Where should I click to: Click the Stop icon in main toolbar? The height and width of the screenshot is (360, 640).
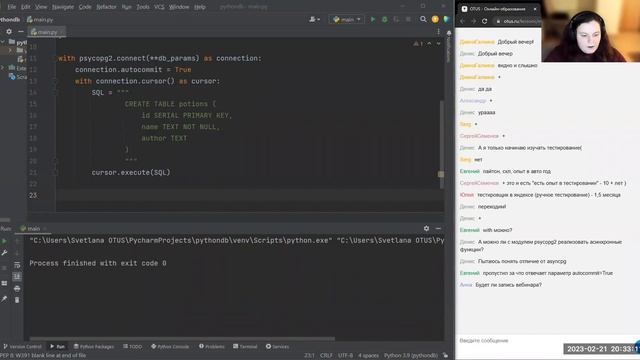pos(408,19)
